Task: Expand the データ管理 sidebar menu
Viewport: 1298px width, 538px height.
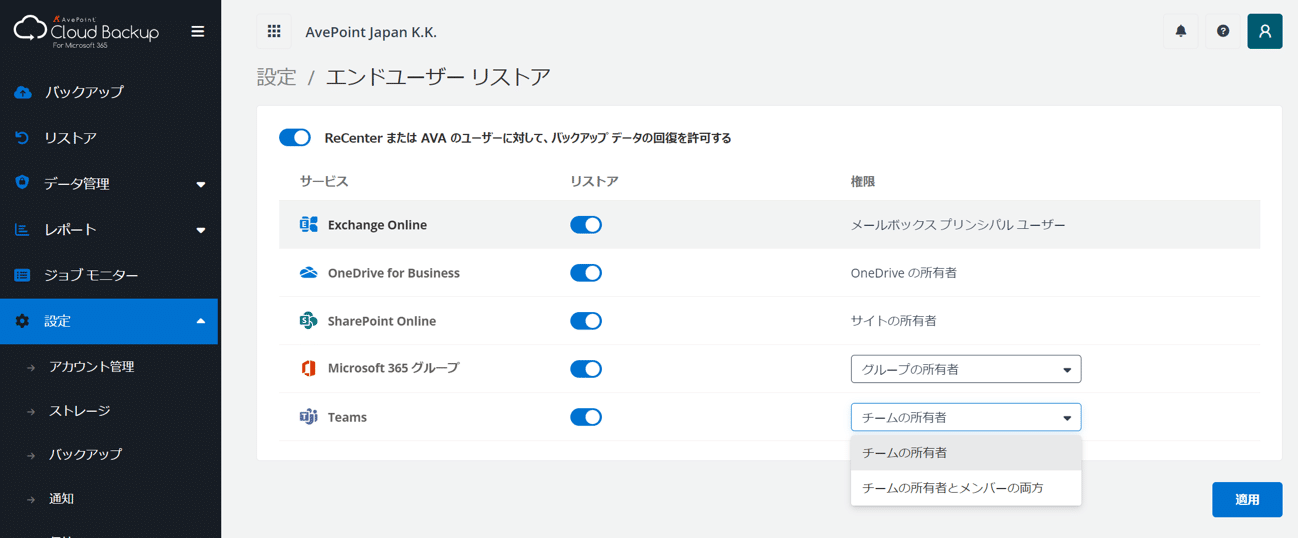Action: click(109, 184)
